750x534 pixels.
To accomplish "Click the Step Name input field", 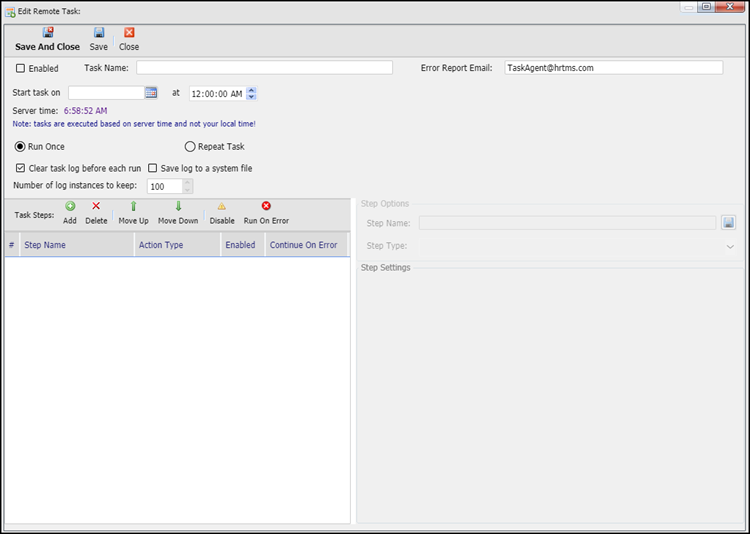I will pyautogui.click(x=567, y=223).
